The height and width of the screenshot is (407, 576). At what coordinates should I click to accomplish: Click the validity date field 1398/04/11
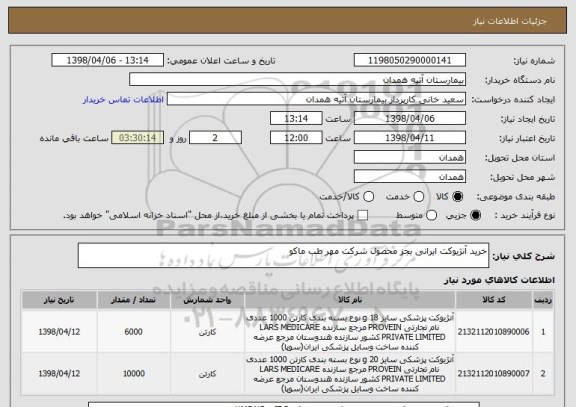tap(410, 138)
